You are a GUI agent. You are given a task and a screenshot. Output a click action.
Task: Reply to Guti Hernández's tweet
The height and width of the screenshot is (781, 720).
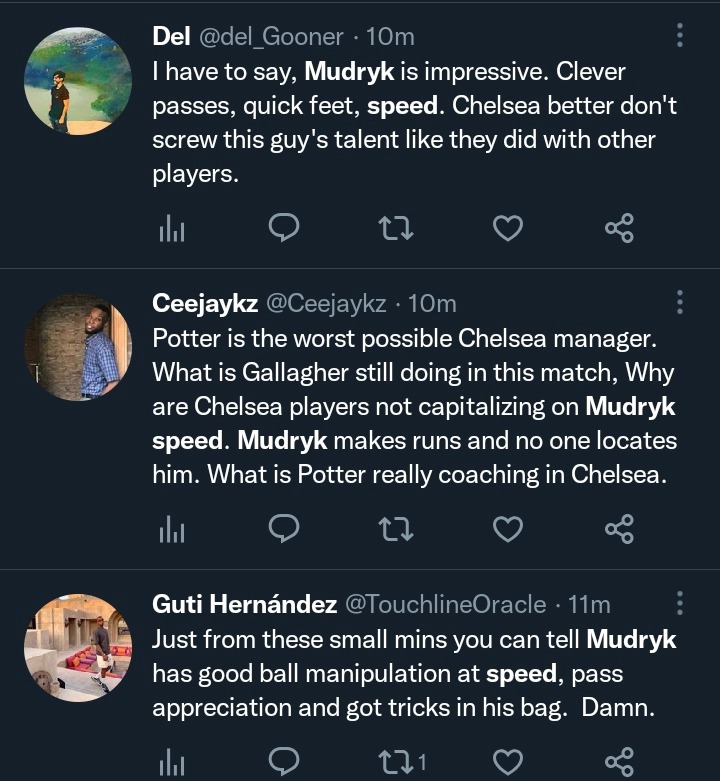[x=285, y=763]
